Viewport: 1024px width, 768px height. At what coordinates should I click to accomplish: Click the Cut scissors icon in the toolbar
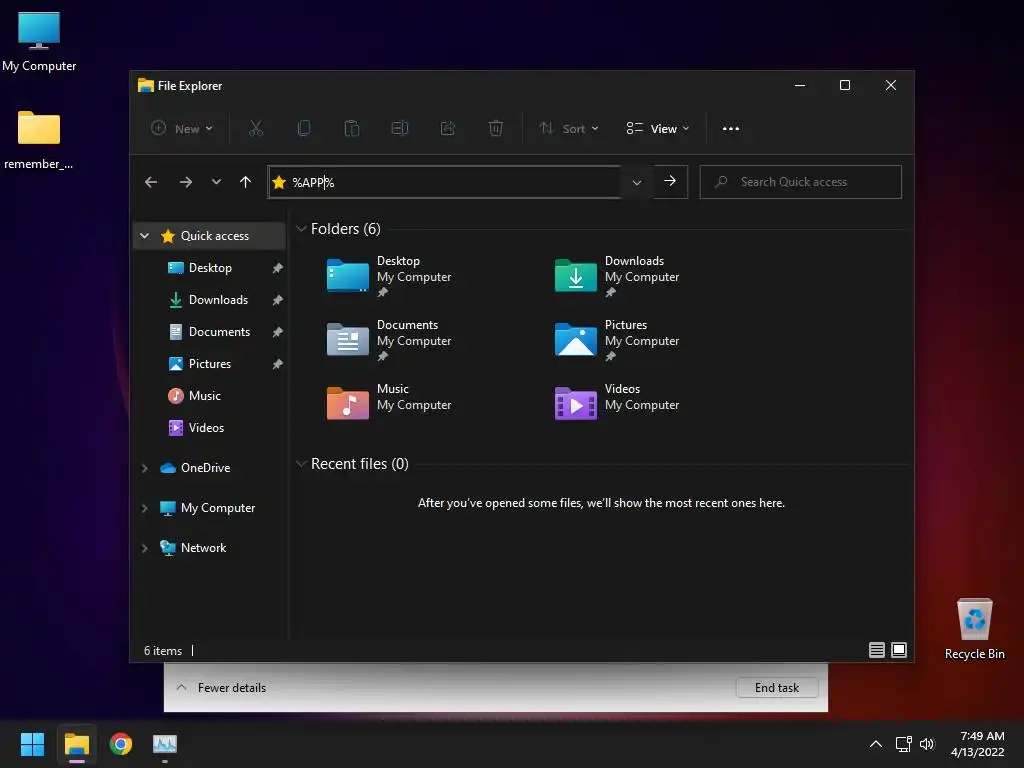tap(255, 129)
